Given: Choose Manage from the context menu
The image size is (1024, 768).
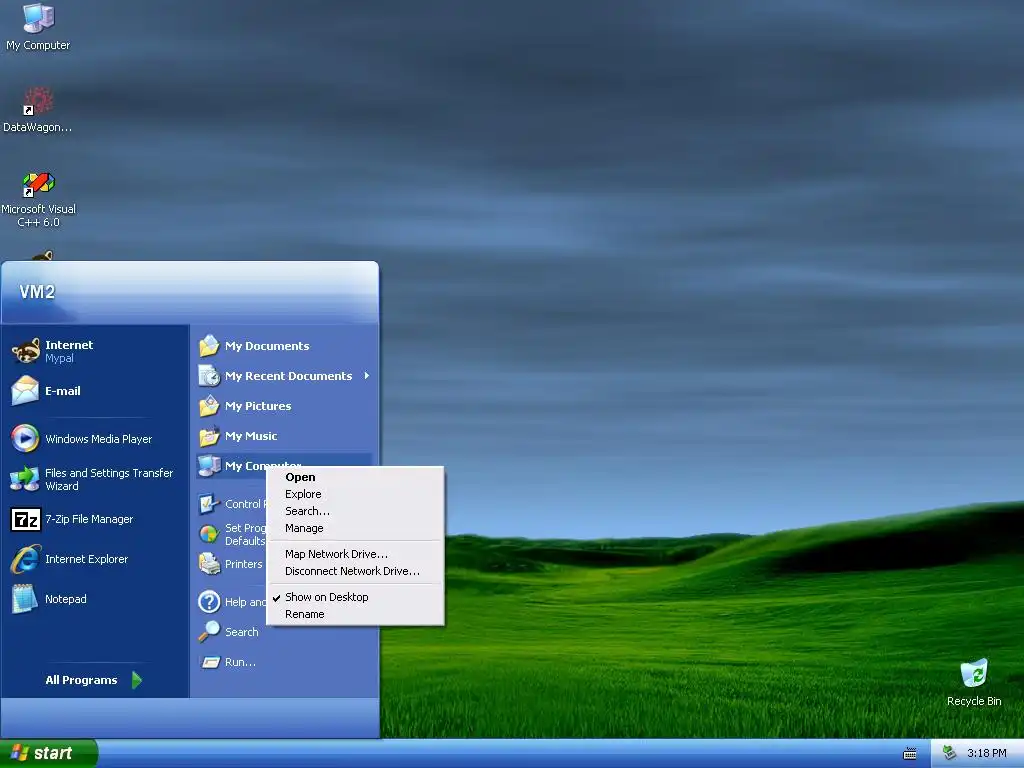Looking at the screenshot, I should tap(355, 528).
